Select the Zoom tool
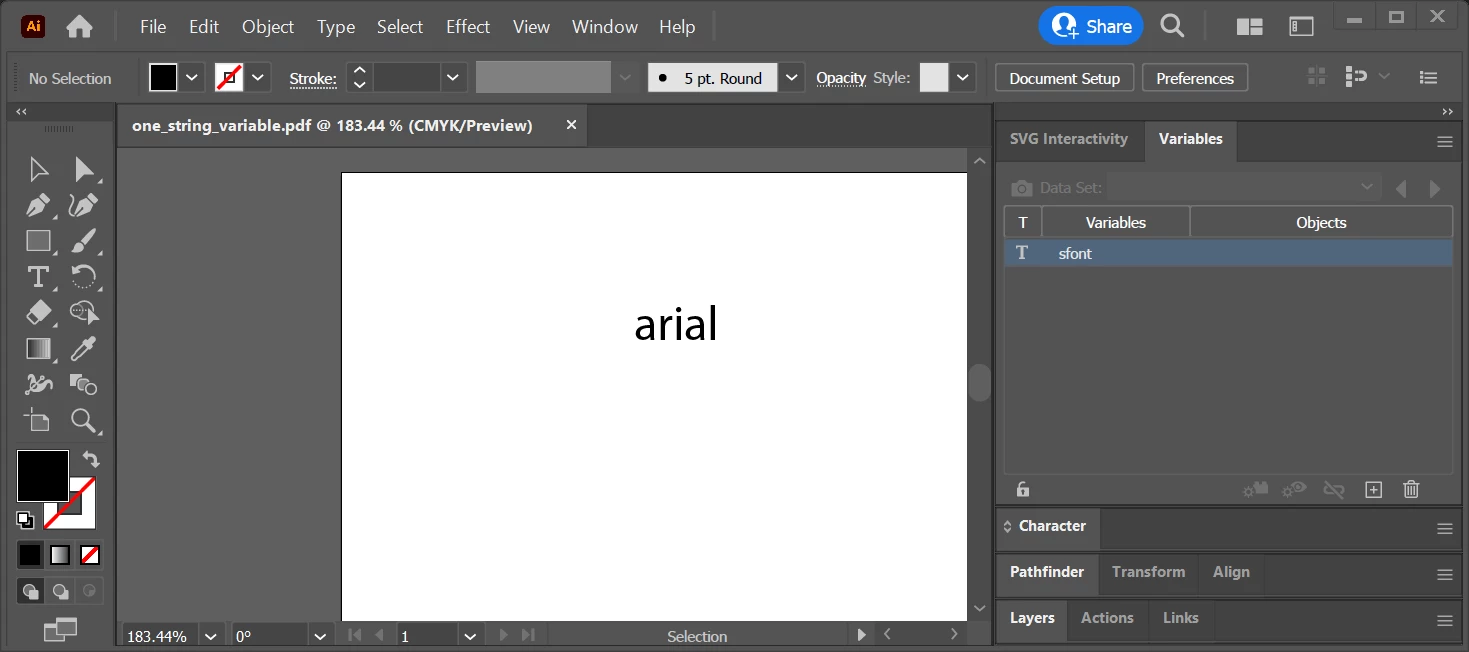Screen dimensions: 1469x652 pos(84,420)
